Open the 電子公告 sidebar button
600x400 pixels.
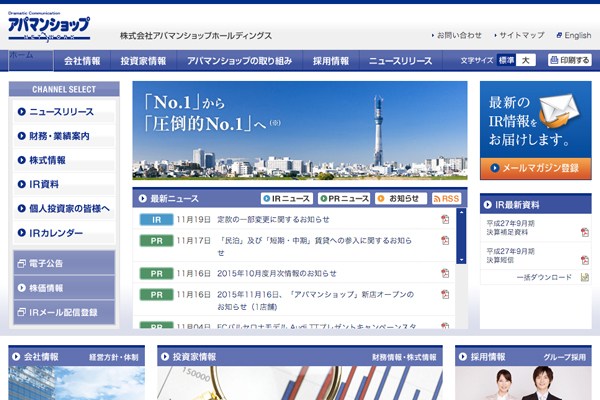tap(64, 263)
